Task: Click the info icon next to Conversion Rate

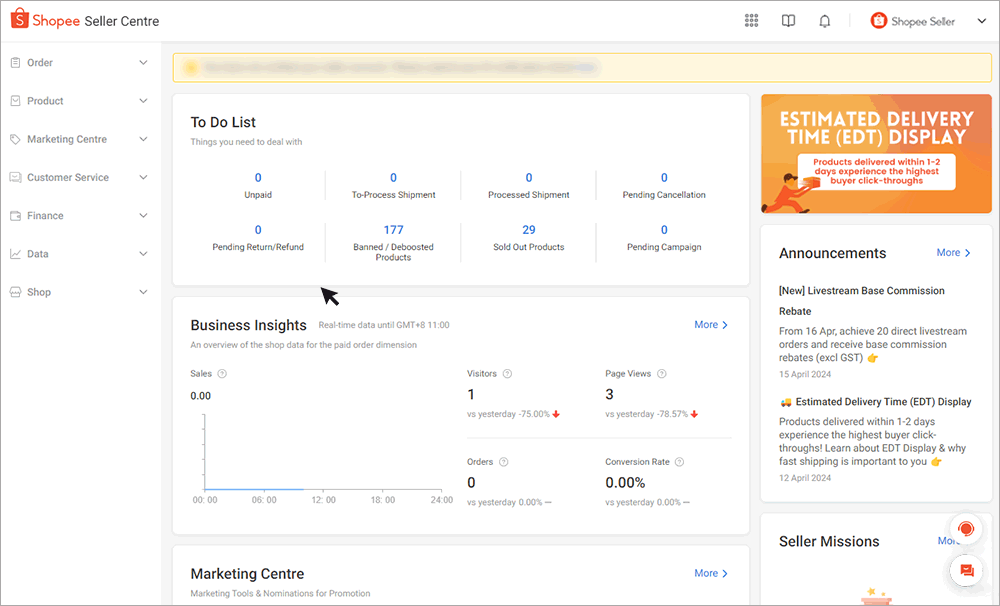Action: click(679, 463)
